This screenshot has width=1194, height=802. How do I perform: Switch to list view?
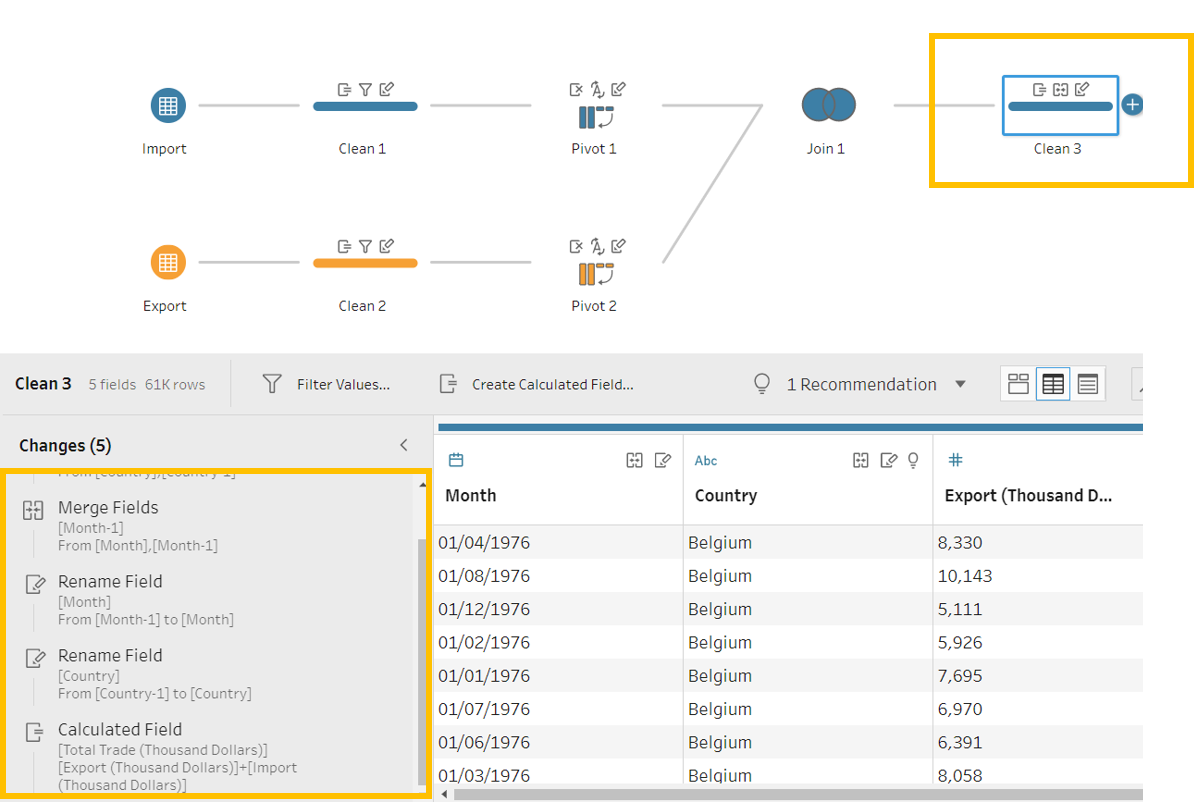(1088, 384)
